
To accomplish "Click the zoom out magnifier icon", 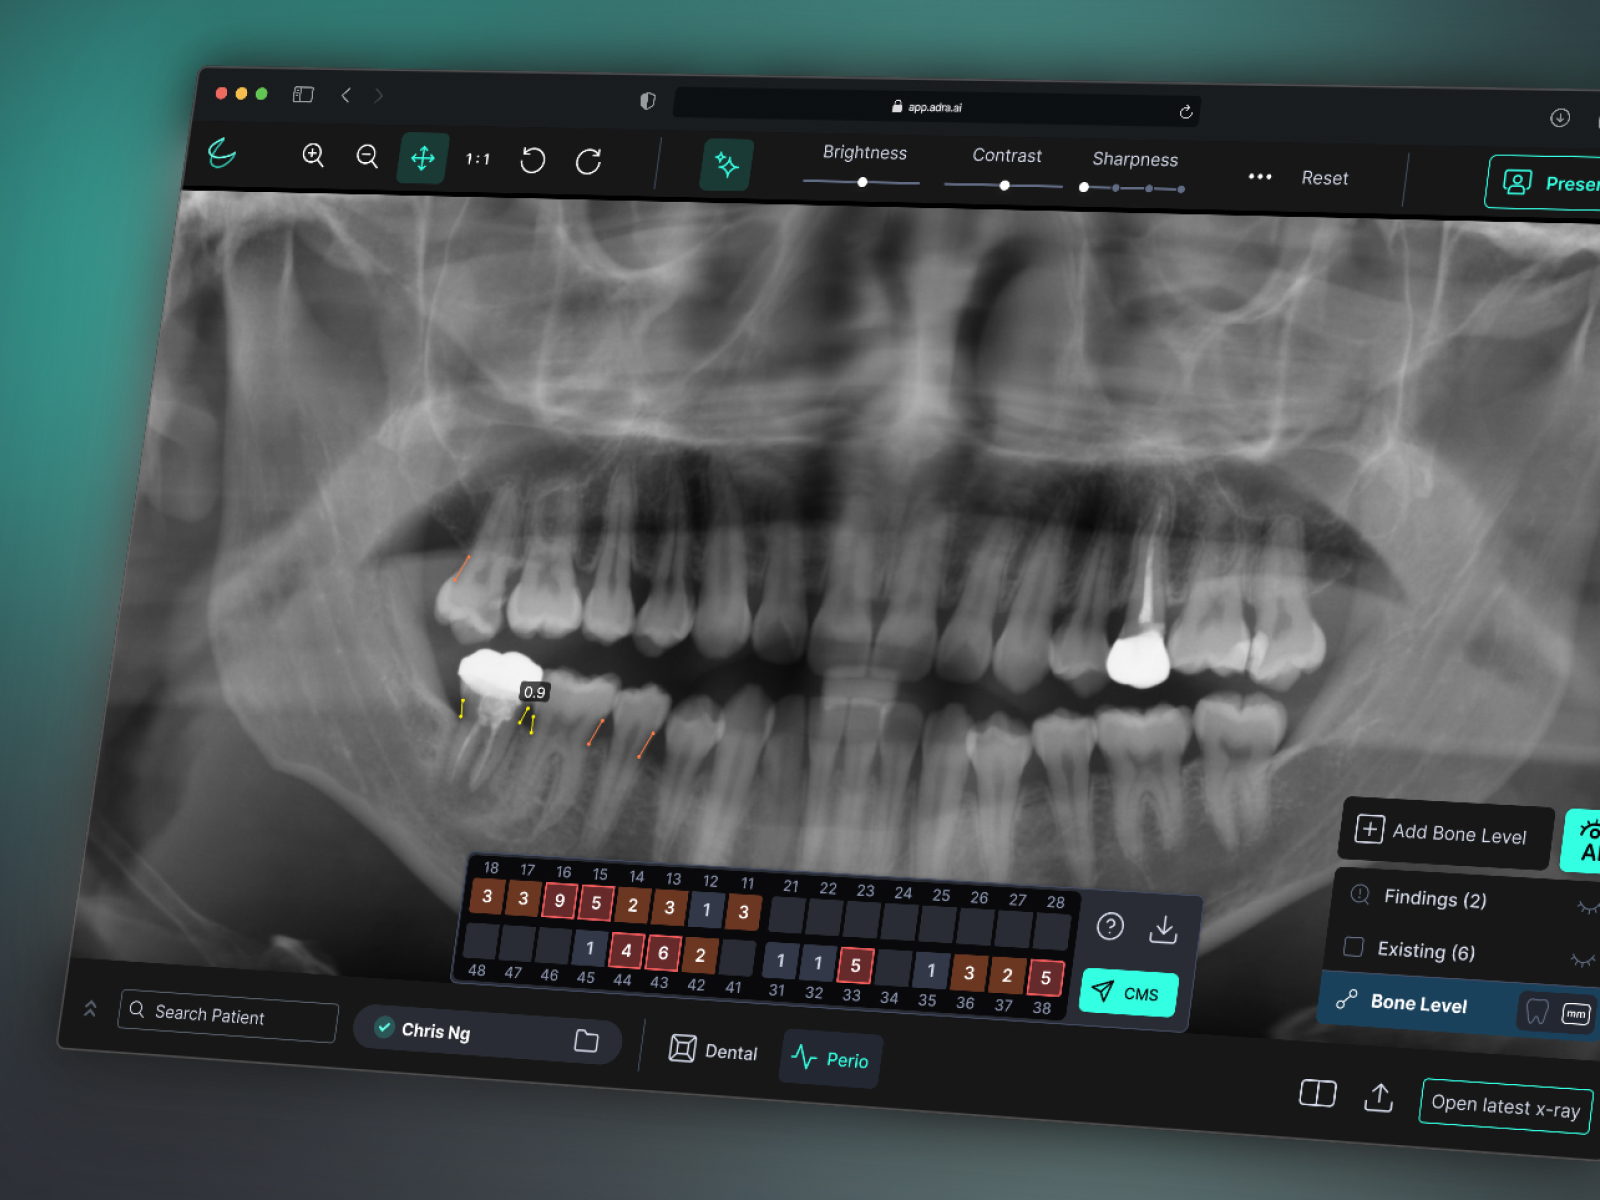I will (x=367, y=156).
